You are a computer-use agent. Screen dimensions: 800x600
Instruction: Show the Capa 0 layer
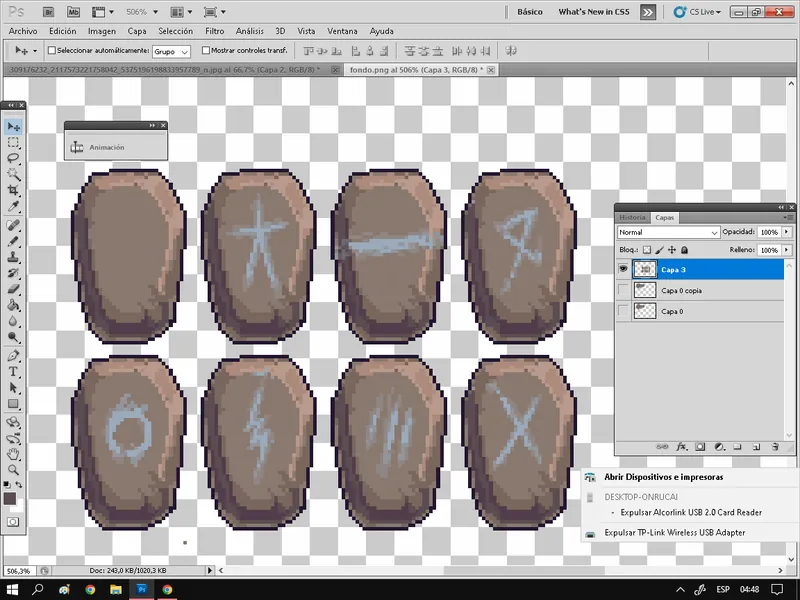pyautogui.click(x=623, y=311)
